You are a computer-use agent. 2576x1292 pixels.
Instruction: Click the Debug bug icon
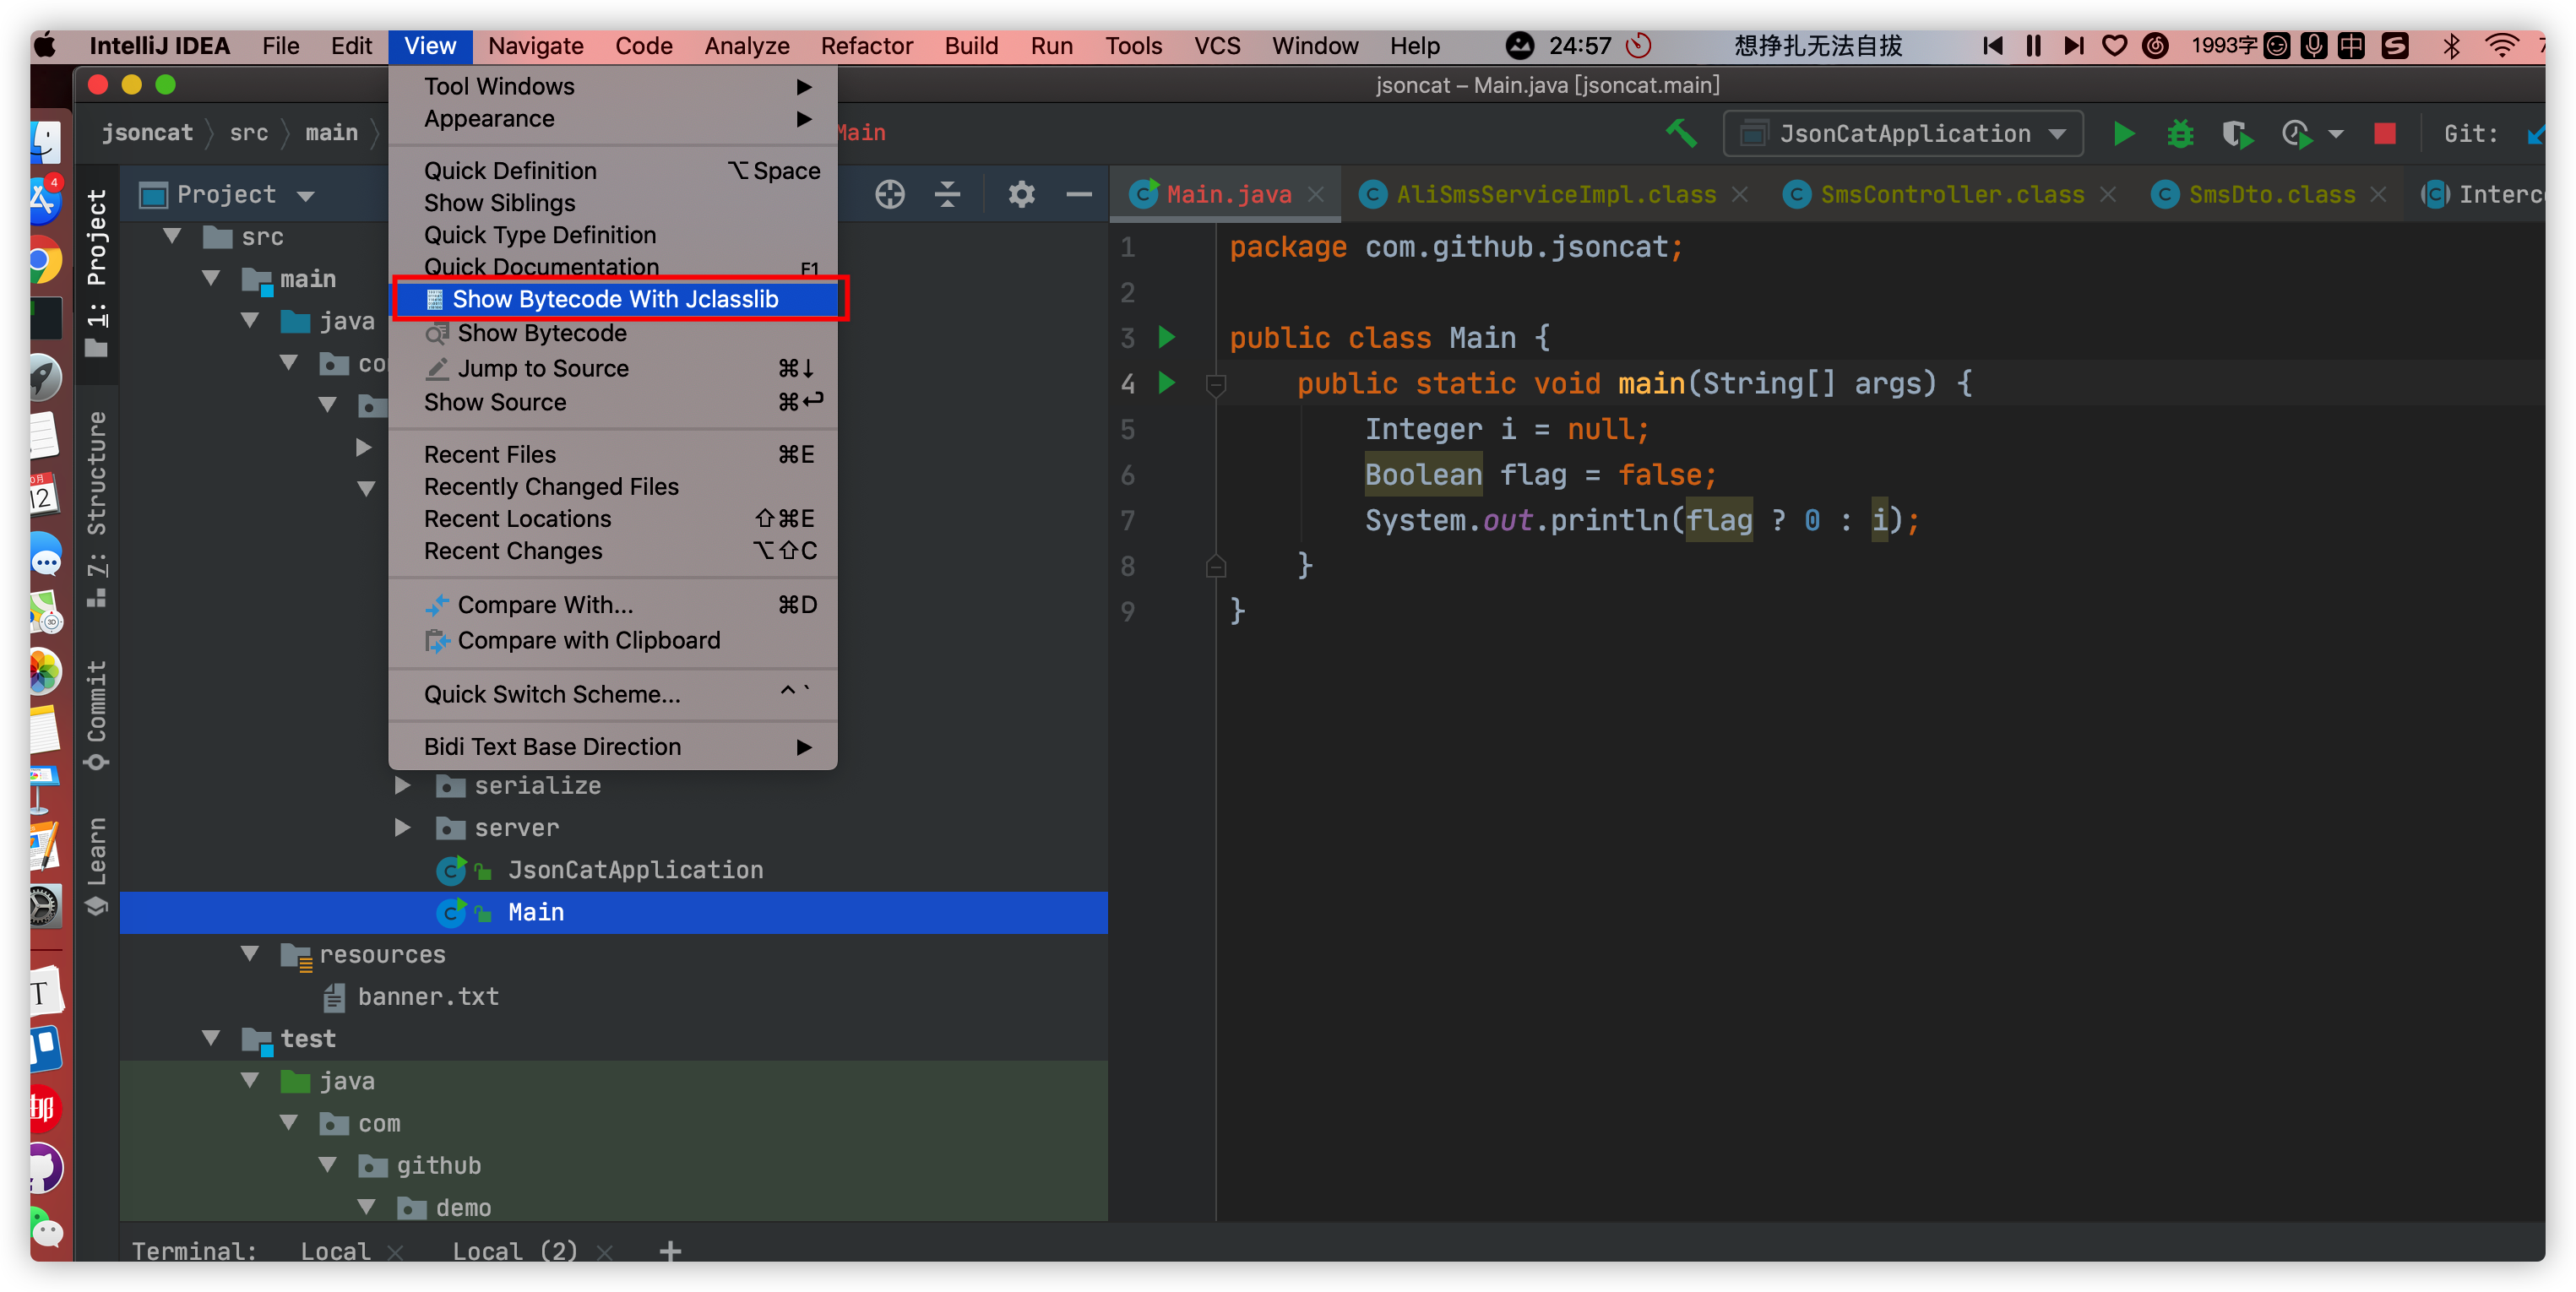tap(2179, 133)
